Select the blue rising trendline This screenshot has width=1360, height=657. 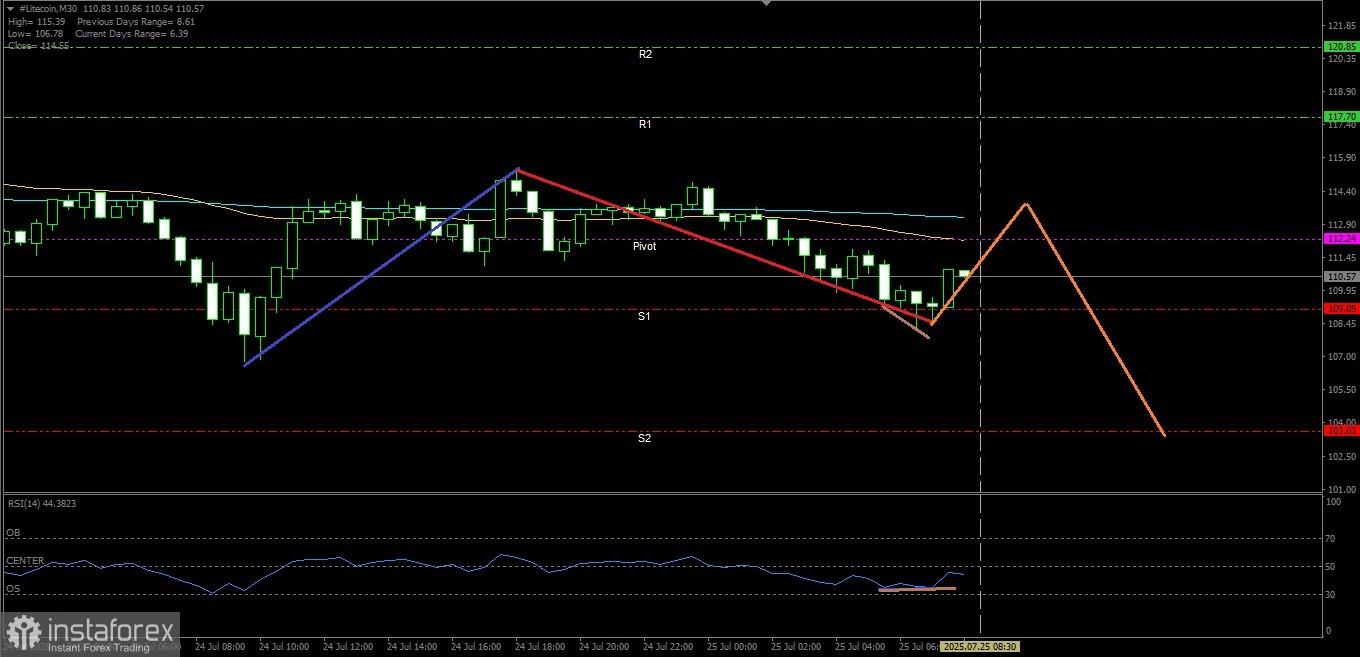(381, 267)
